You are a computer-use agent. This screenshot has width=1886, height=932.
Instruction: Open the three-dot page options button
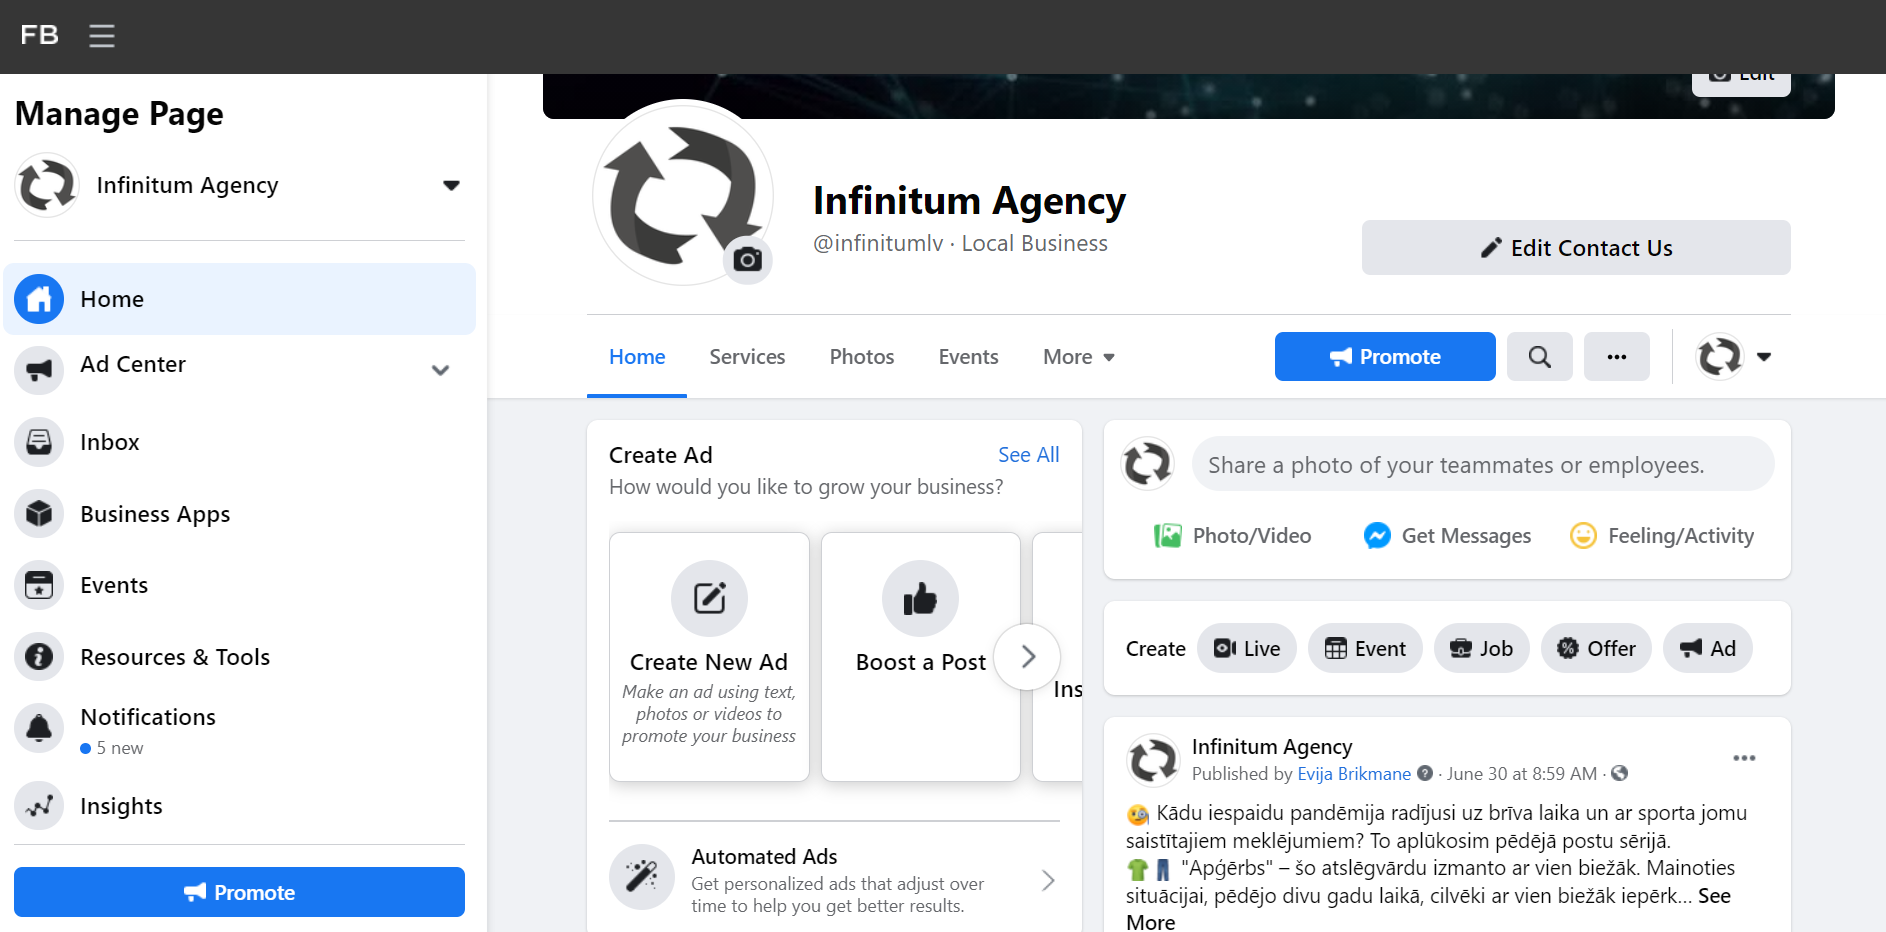(x=1617, y=357)
